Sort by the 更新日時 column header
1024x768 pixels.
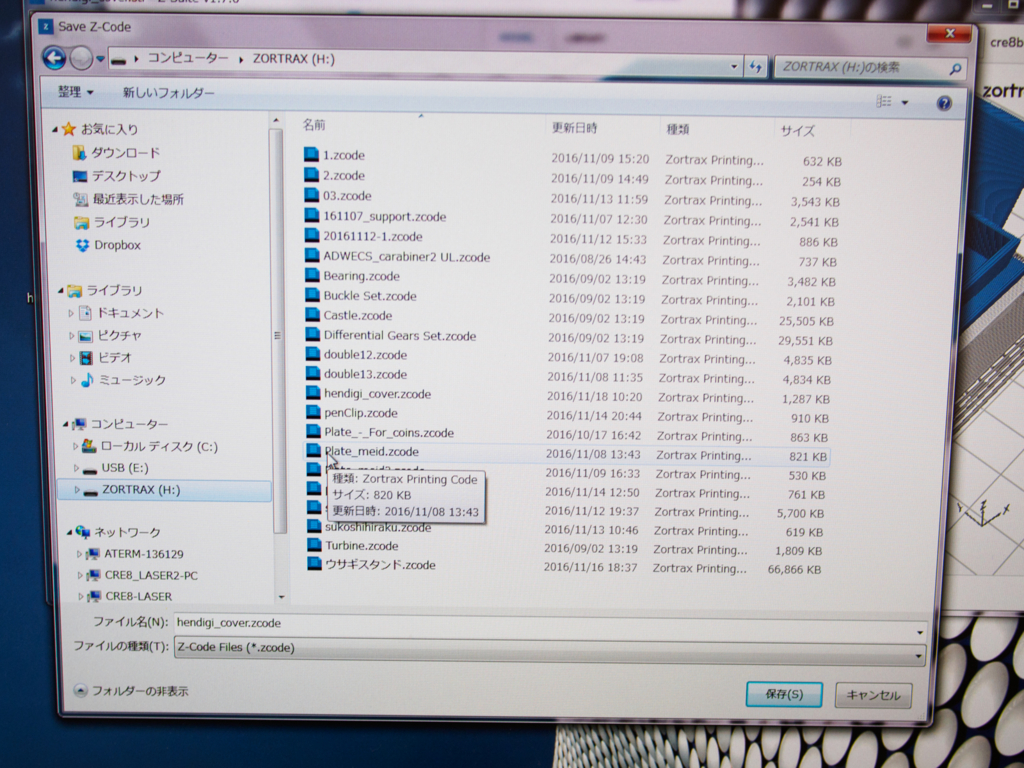575,128
